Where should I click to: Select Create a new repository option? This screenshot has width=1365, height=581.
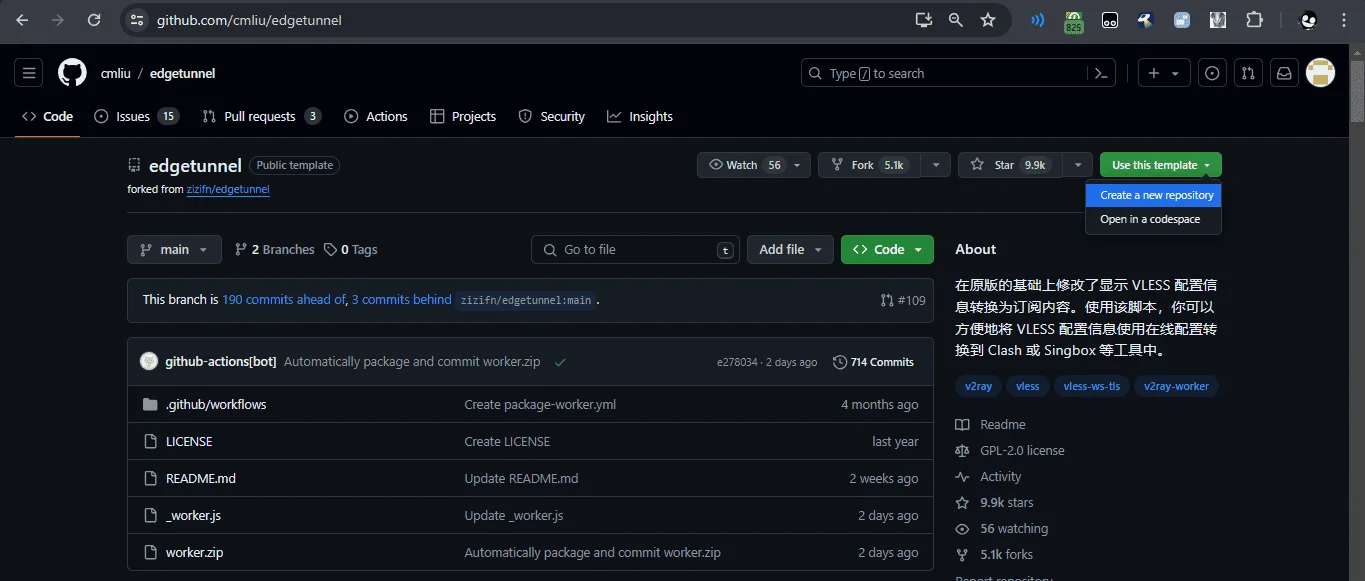coord(1154,195)
